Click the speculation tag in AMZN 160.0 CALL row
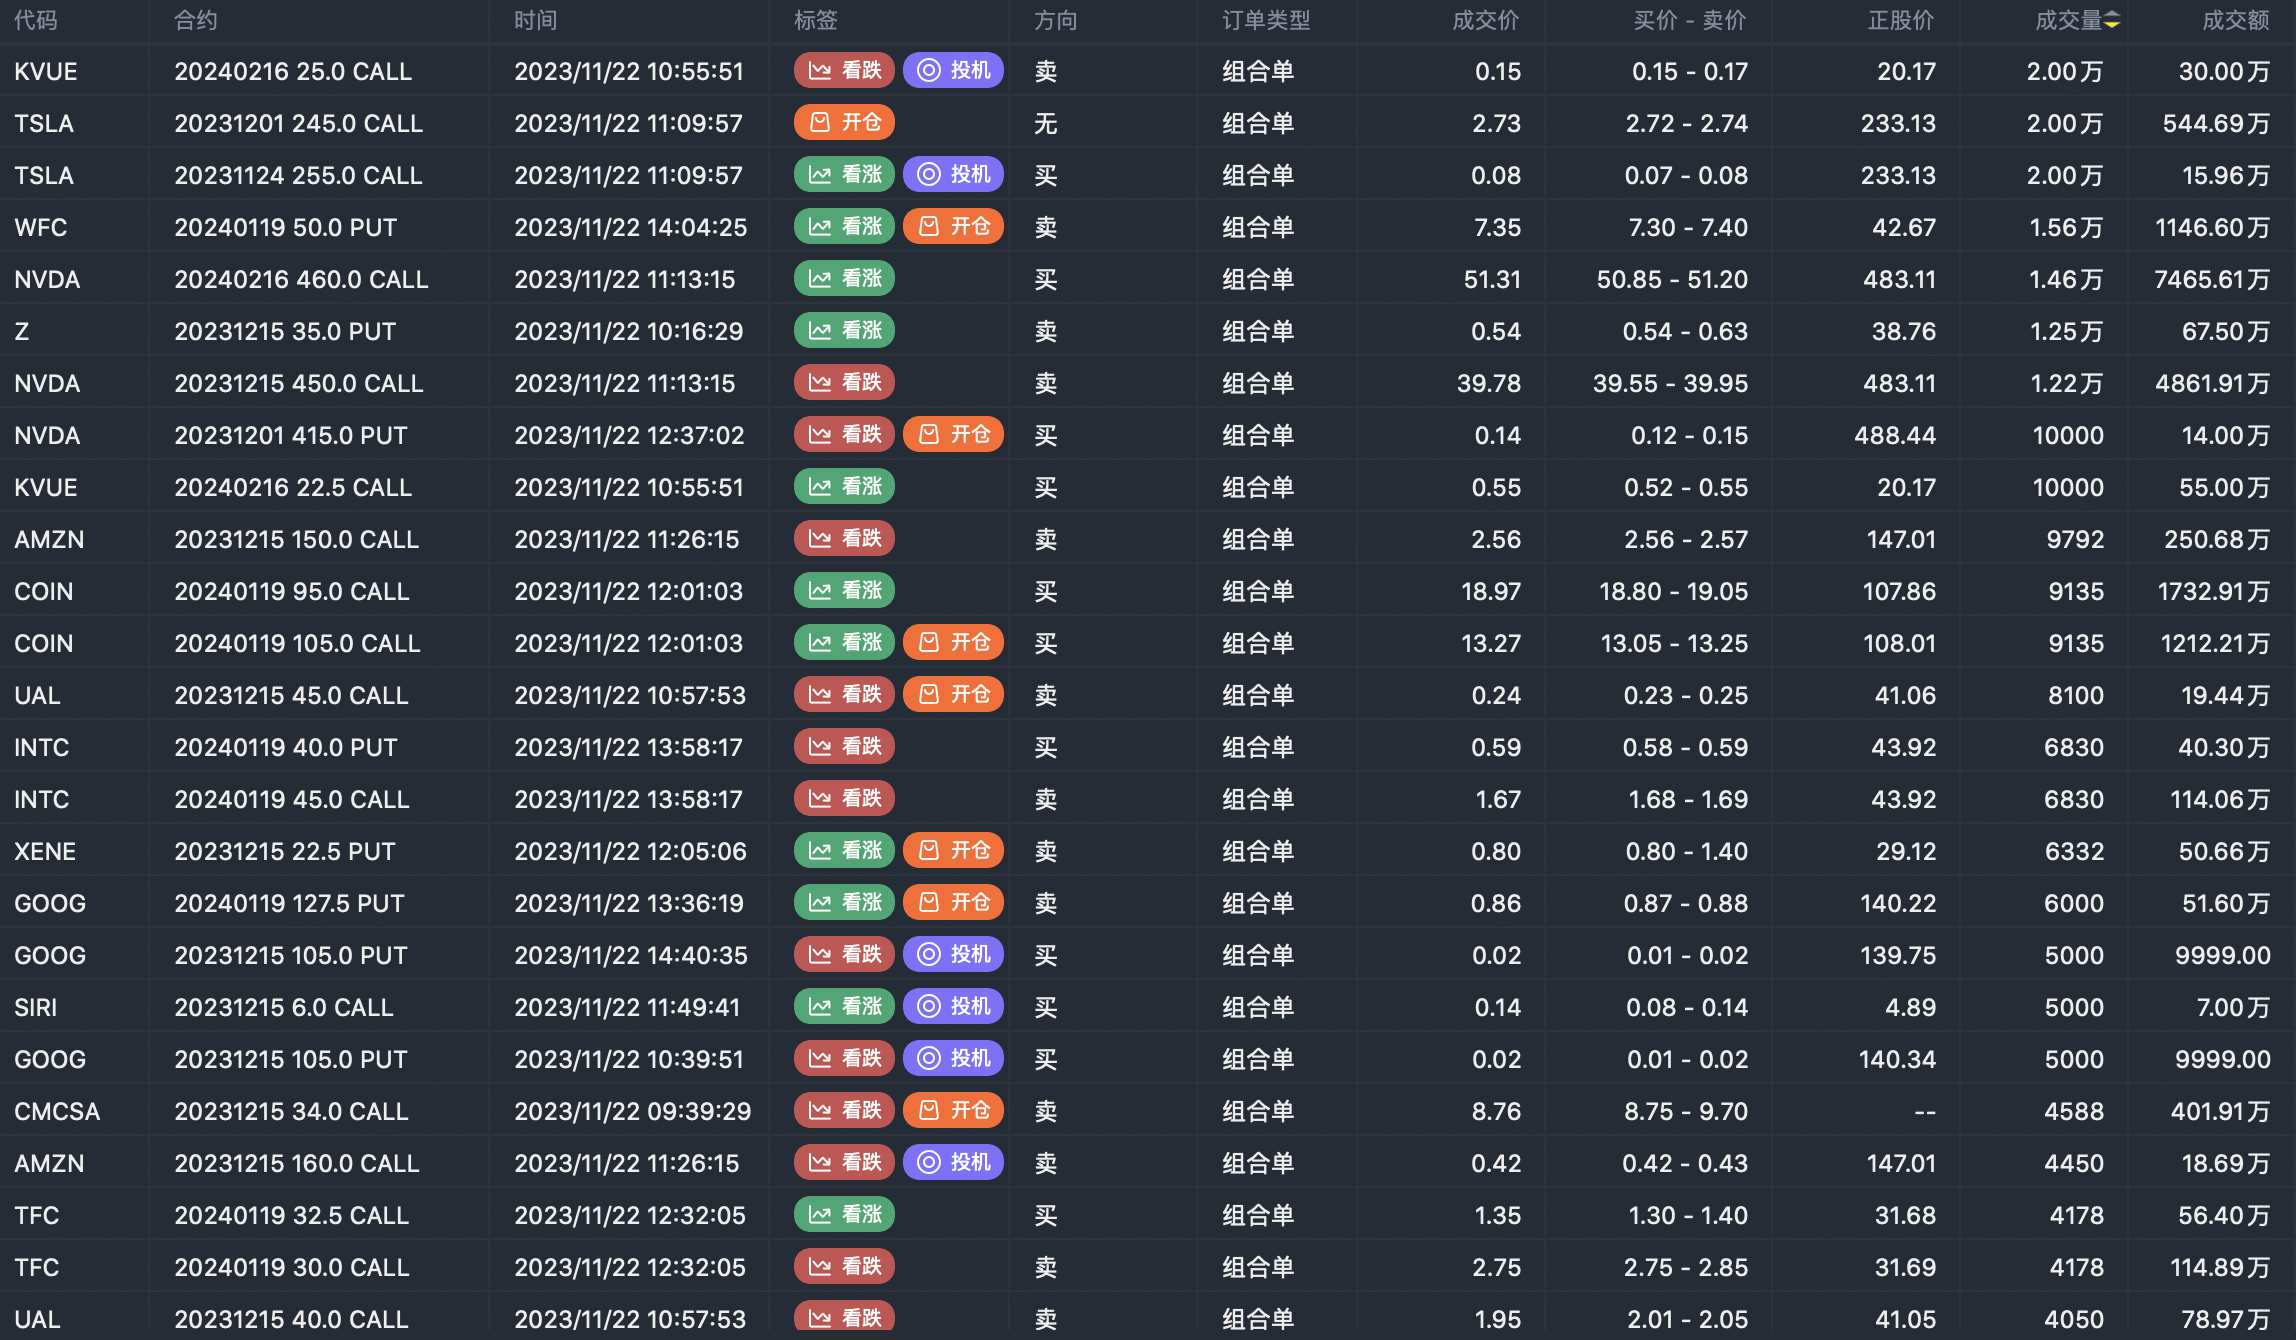The image size is (2296, 1340). click(x=953, y=1162)
